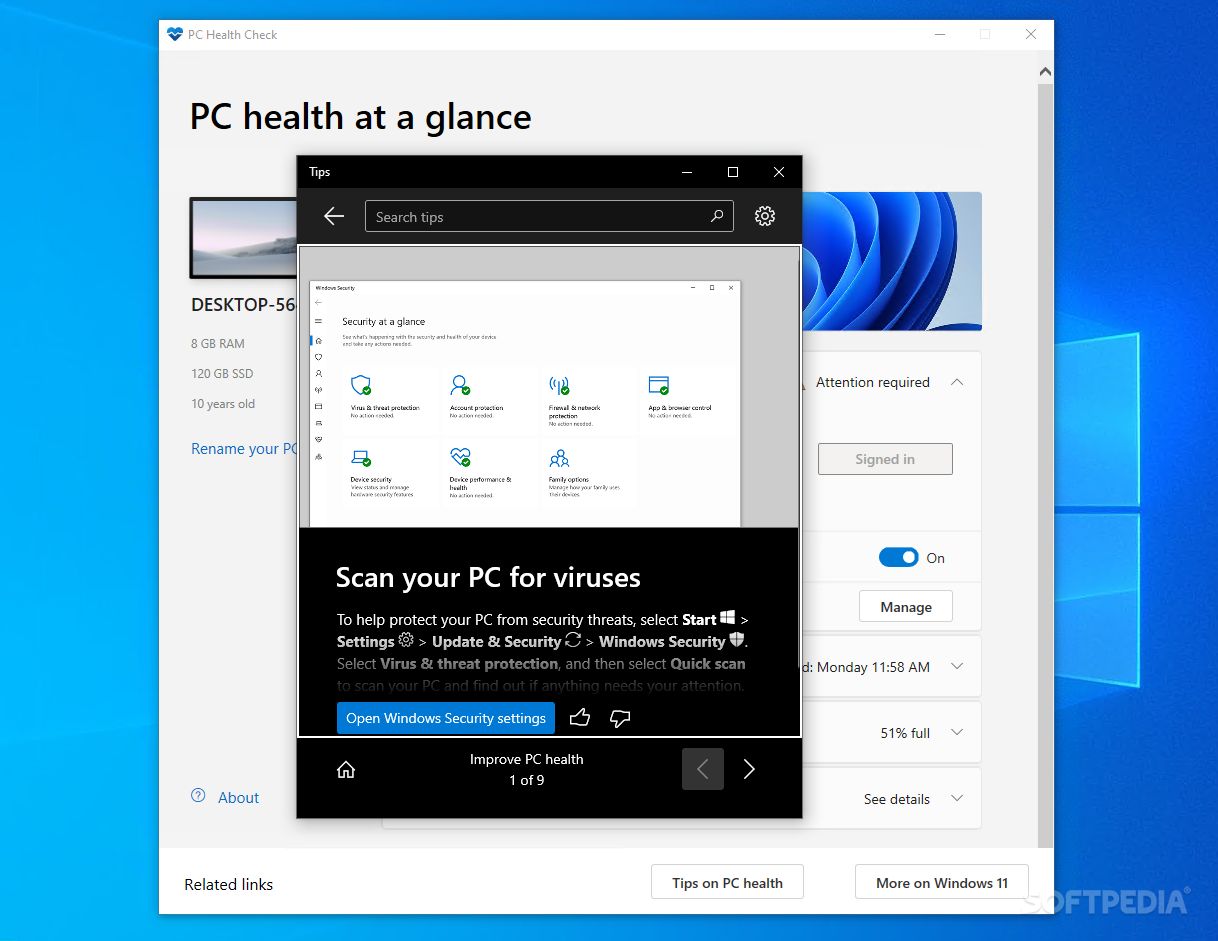
Task: Click the Tips back arrow icon
Action: pos(334,216)
